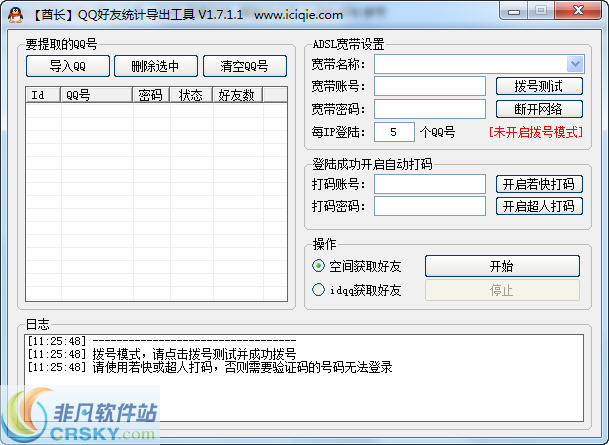The width and height of the screenshot is (609, 445).
Task: Click the 状态 column header
Action: coord(191,95)
